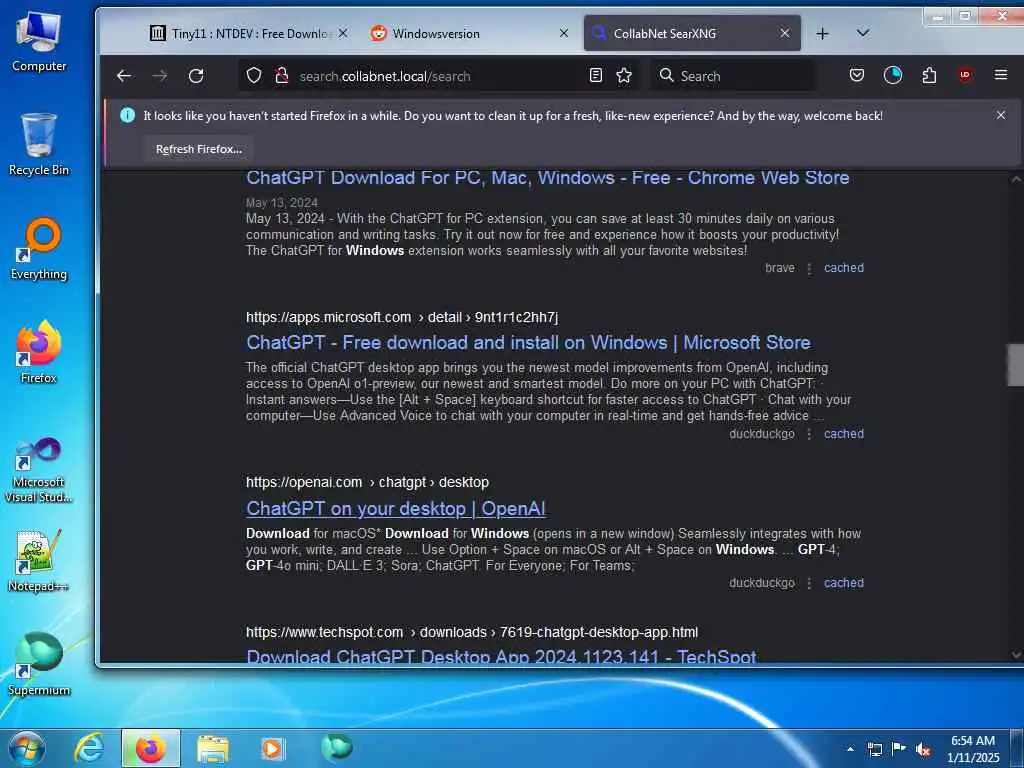1024x768 pixels.
Task: Click the techspot.com result URL
Action: click(472, 632)
